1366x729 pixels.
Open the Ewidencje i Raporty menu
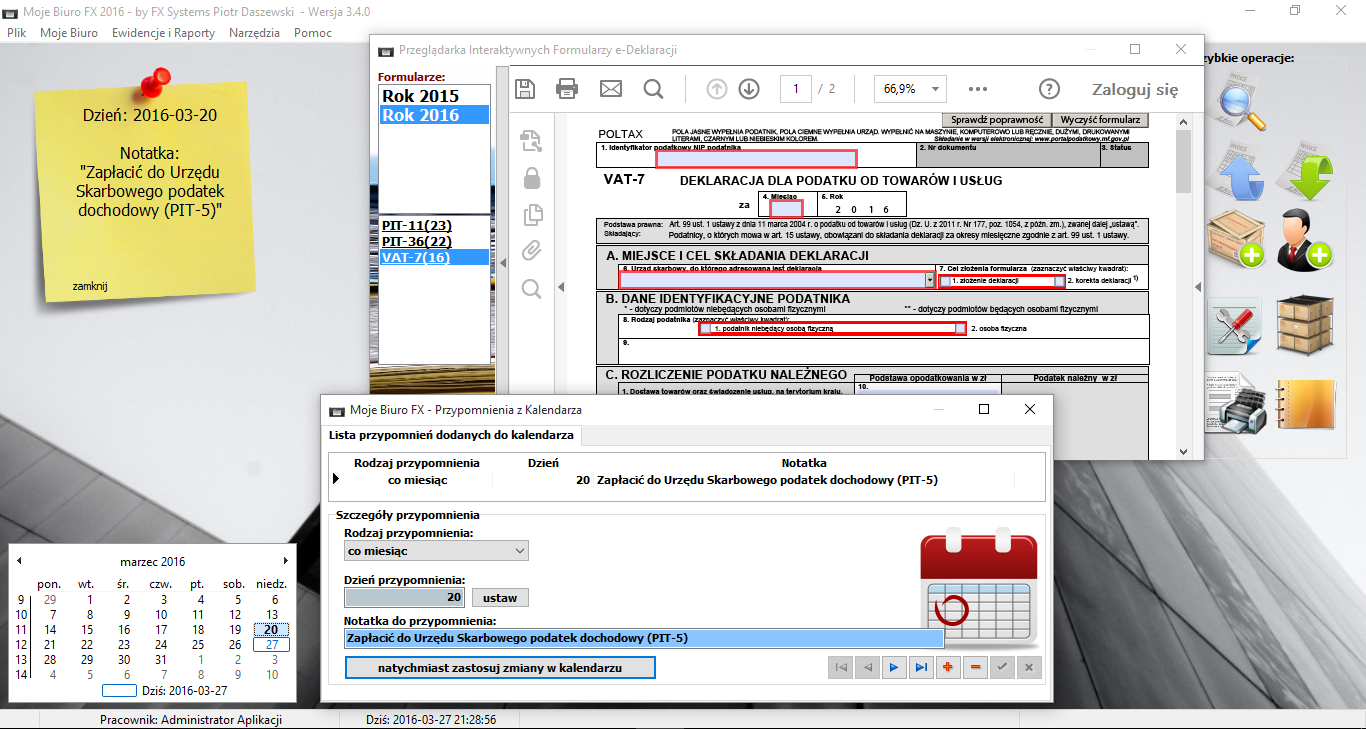pos(163,33)
